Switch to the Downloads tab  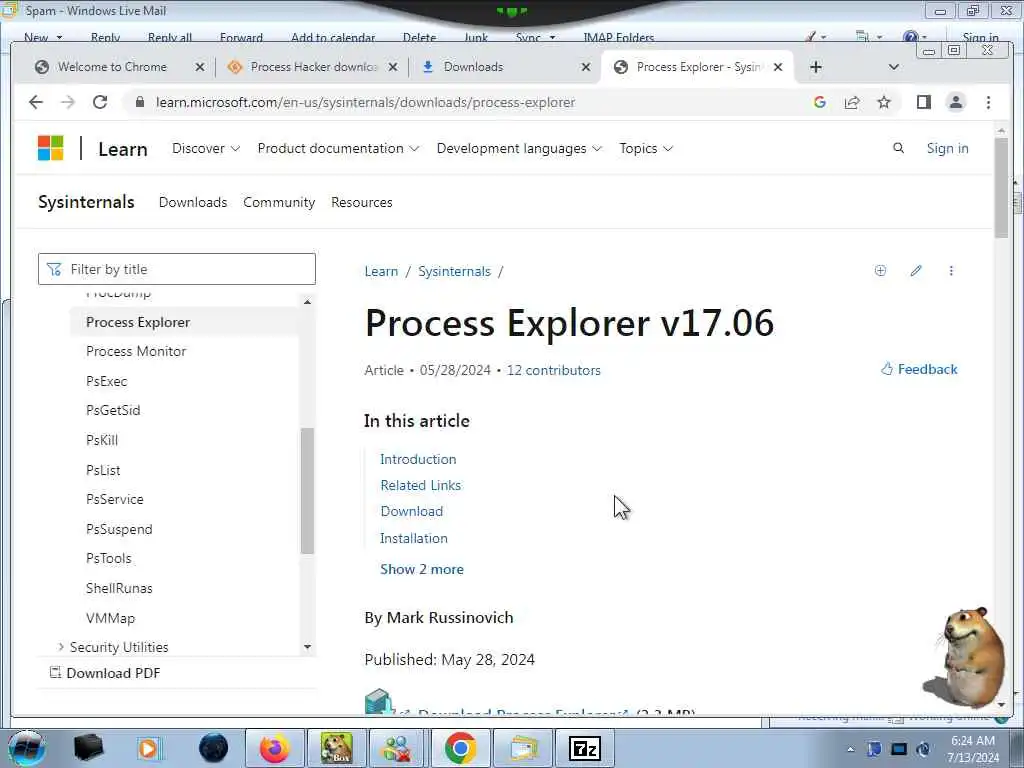tap(473, 67)
